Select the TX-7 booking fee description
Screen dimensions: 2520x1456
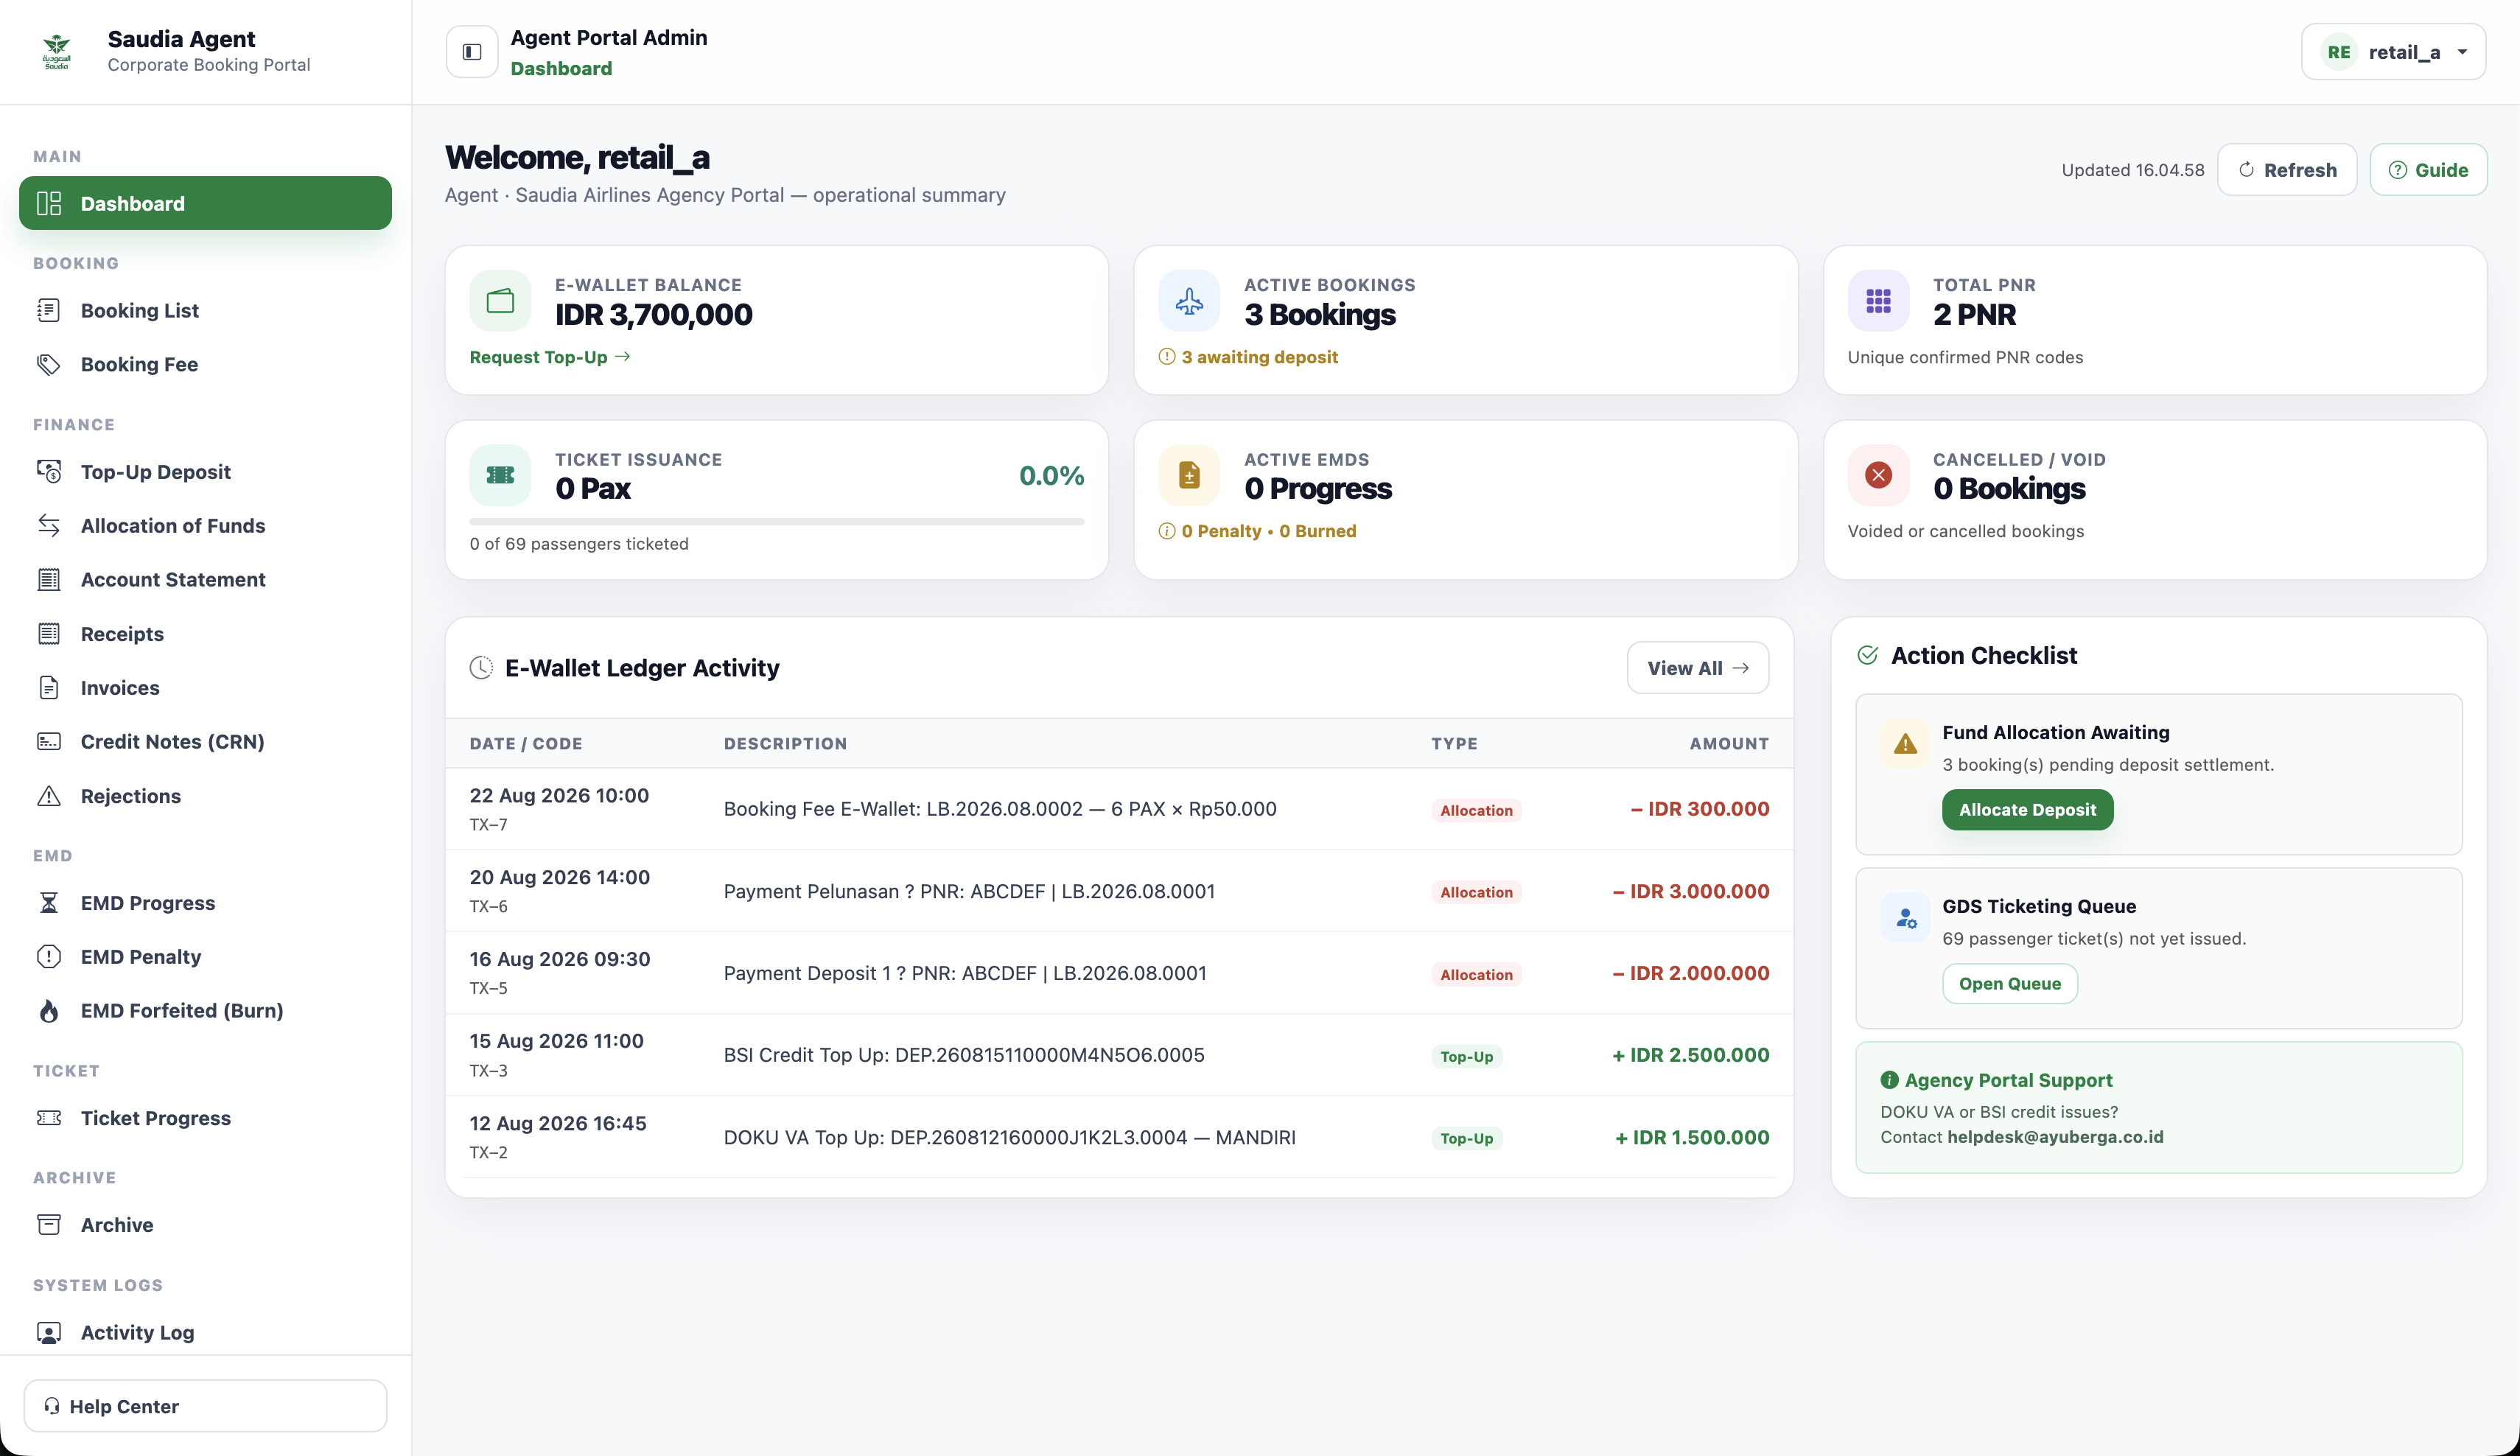pyautogui.click(x=1000, y=809)
